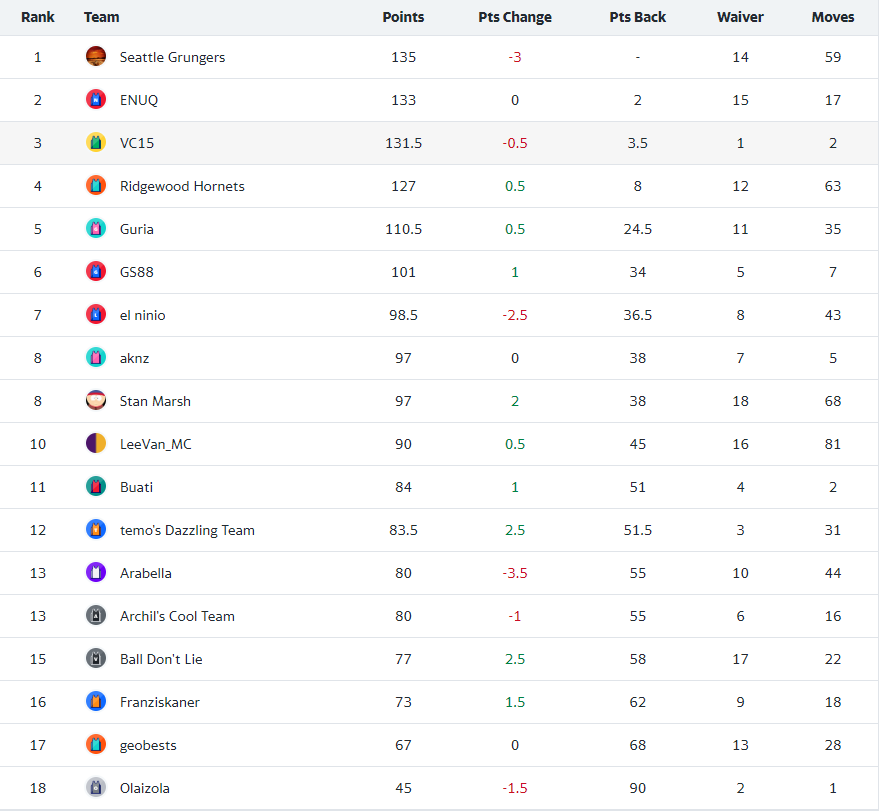Open the Franziskaner team link
The width and height of the screenshot is (879, 811).
click(160, 702)
